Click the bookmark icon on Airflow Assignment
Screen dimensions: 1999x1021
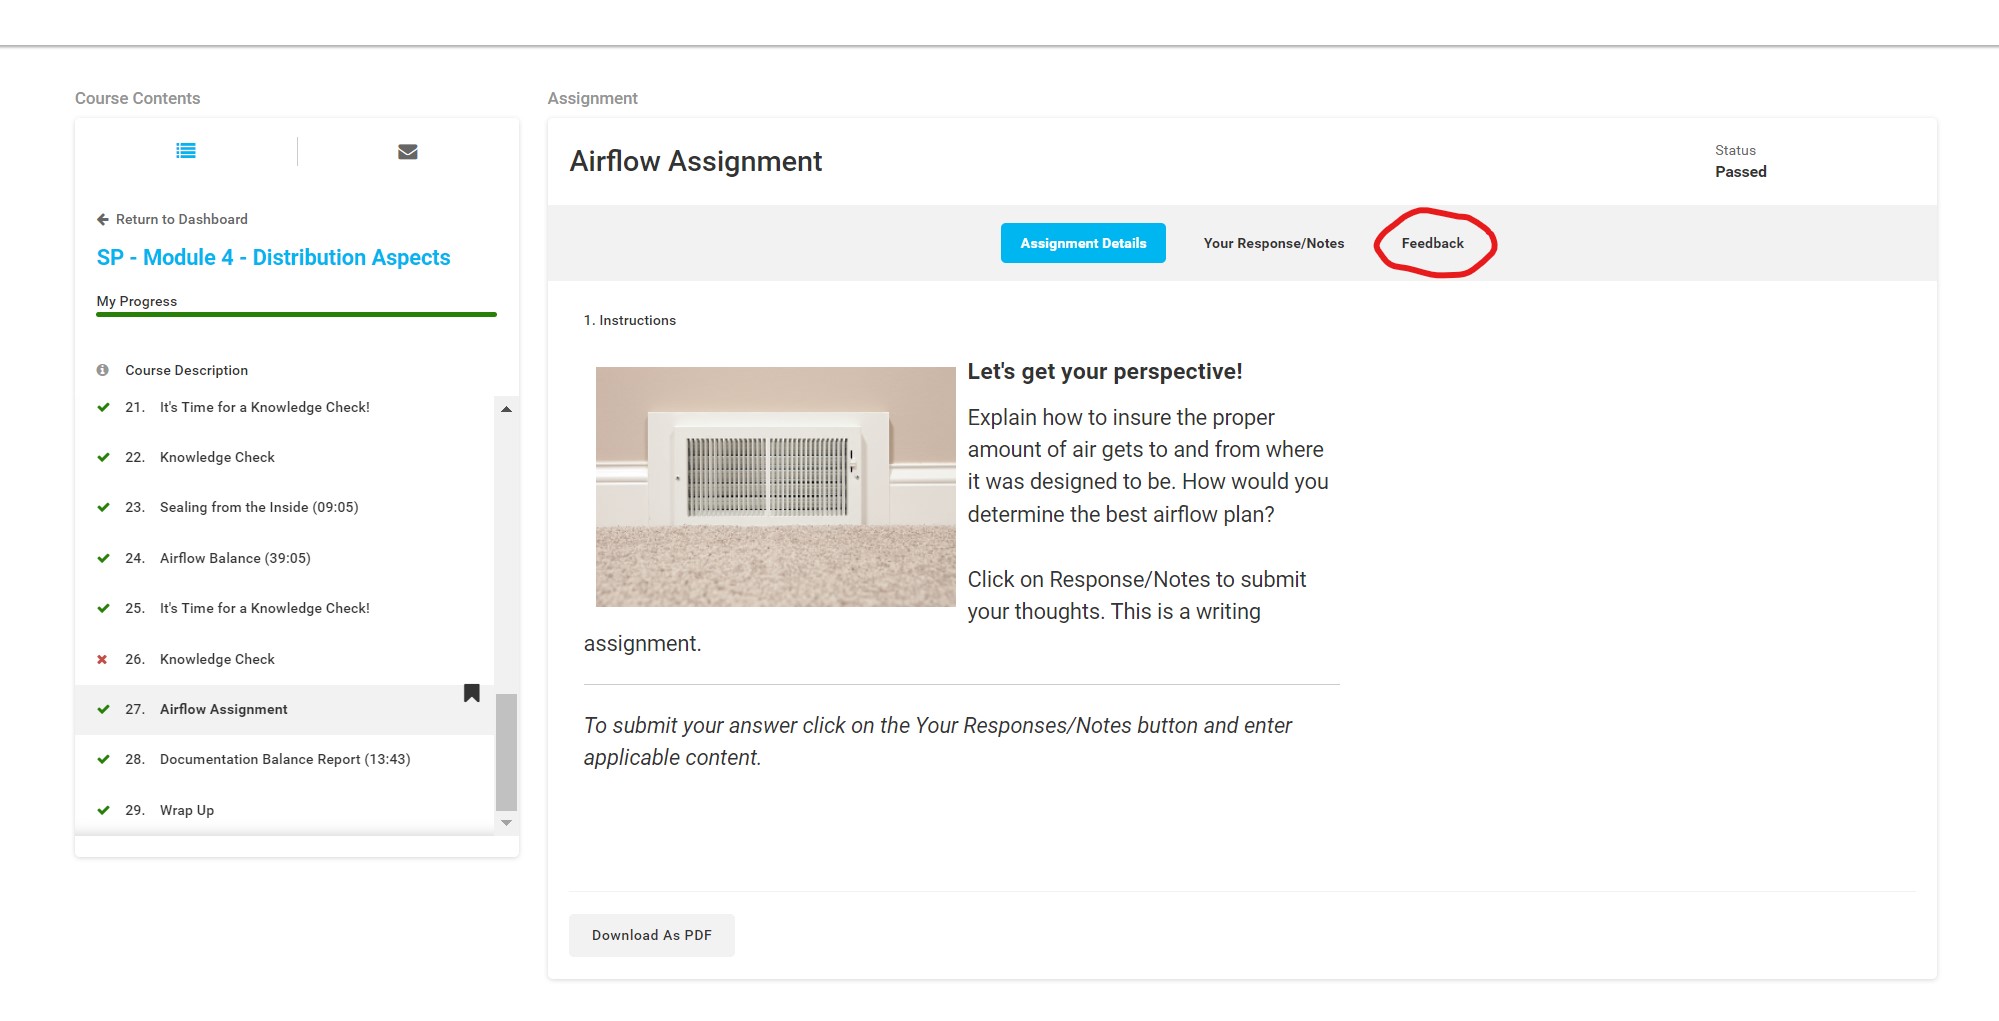472,693
